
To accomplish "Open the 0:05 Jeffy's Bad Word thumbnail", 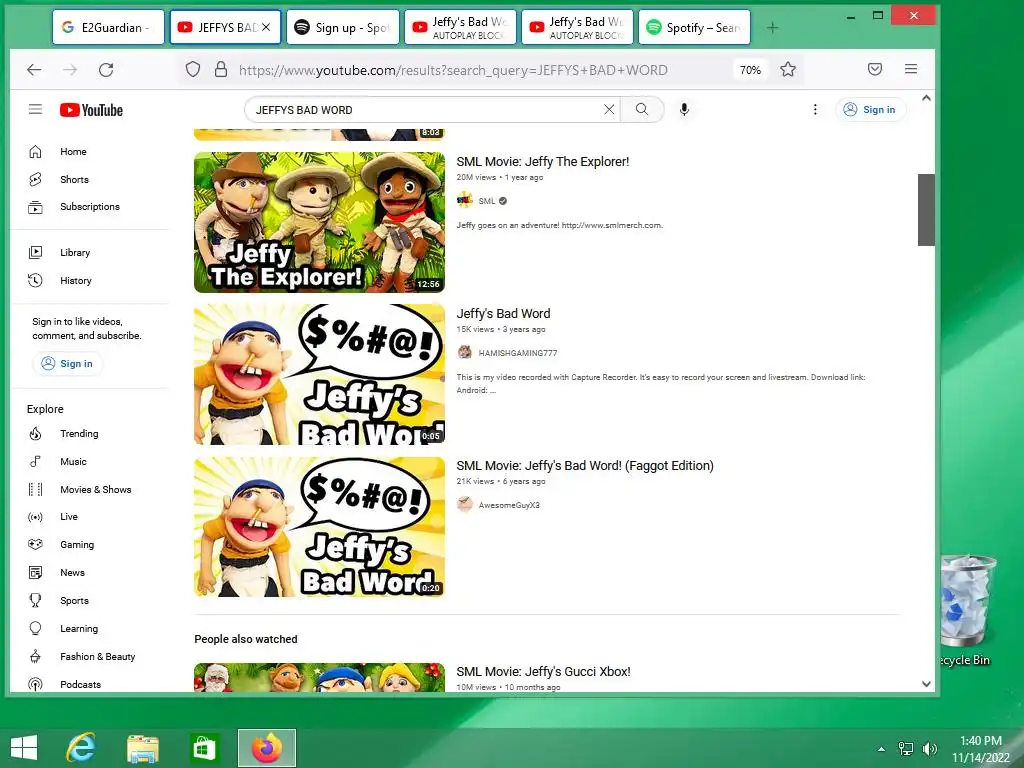I will click(319, 374).
